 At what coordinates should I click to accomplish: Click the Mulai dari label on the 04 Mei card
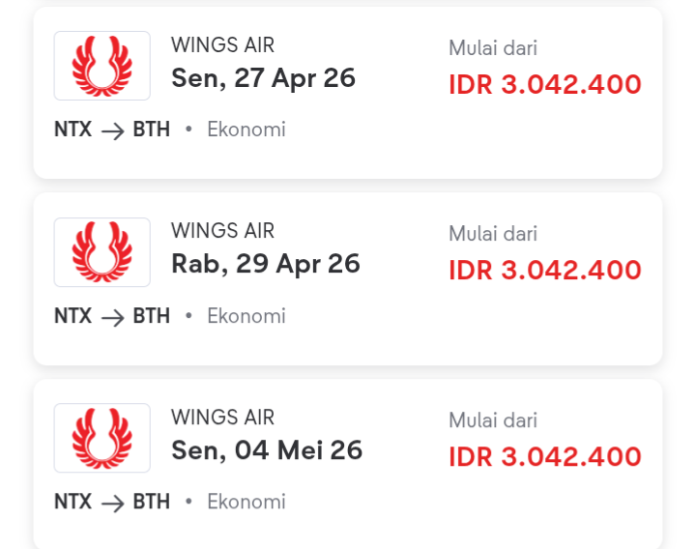(492, 420)
